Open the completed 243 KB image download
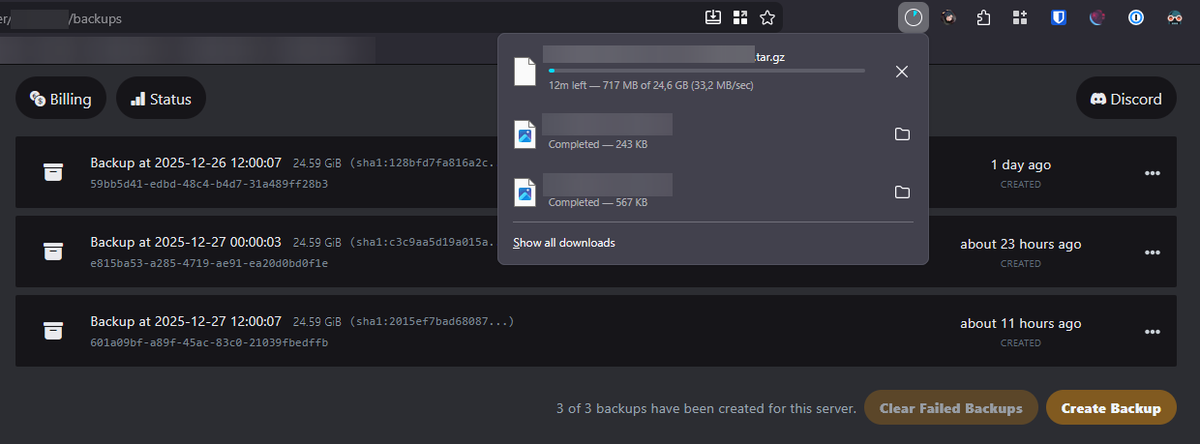Image resolution: width=1200 pixels, height=444 pixels. click(525, 135)
